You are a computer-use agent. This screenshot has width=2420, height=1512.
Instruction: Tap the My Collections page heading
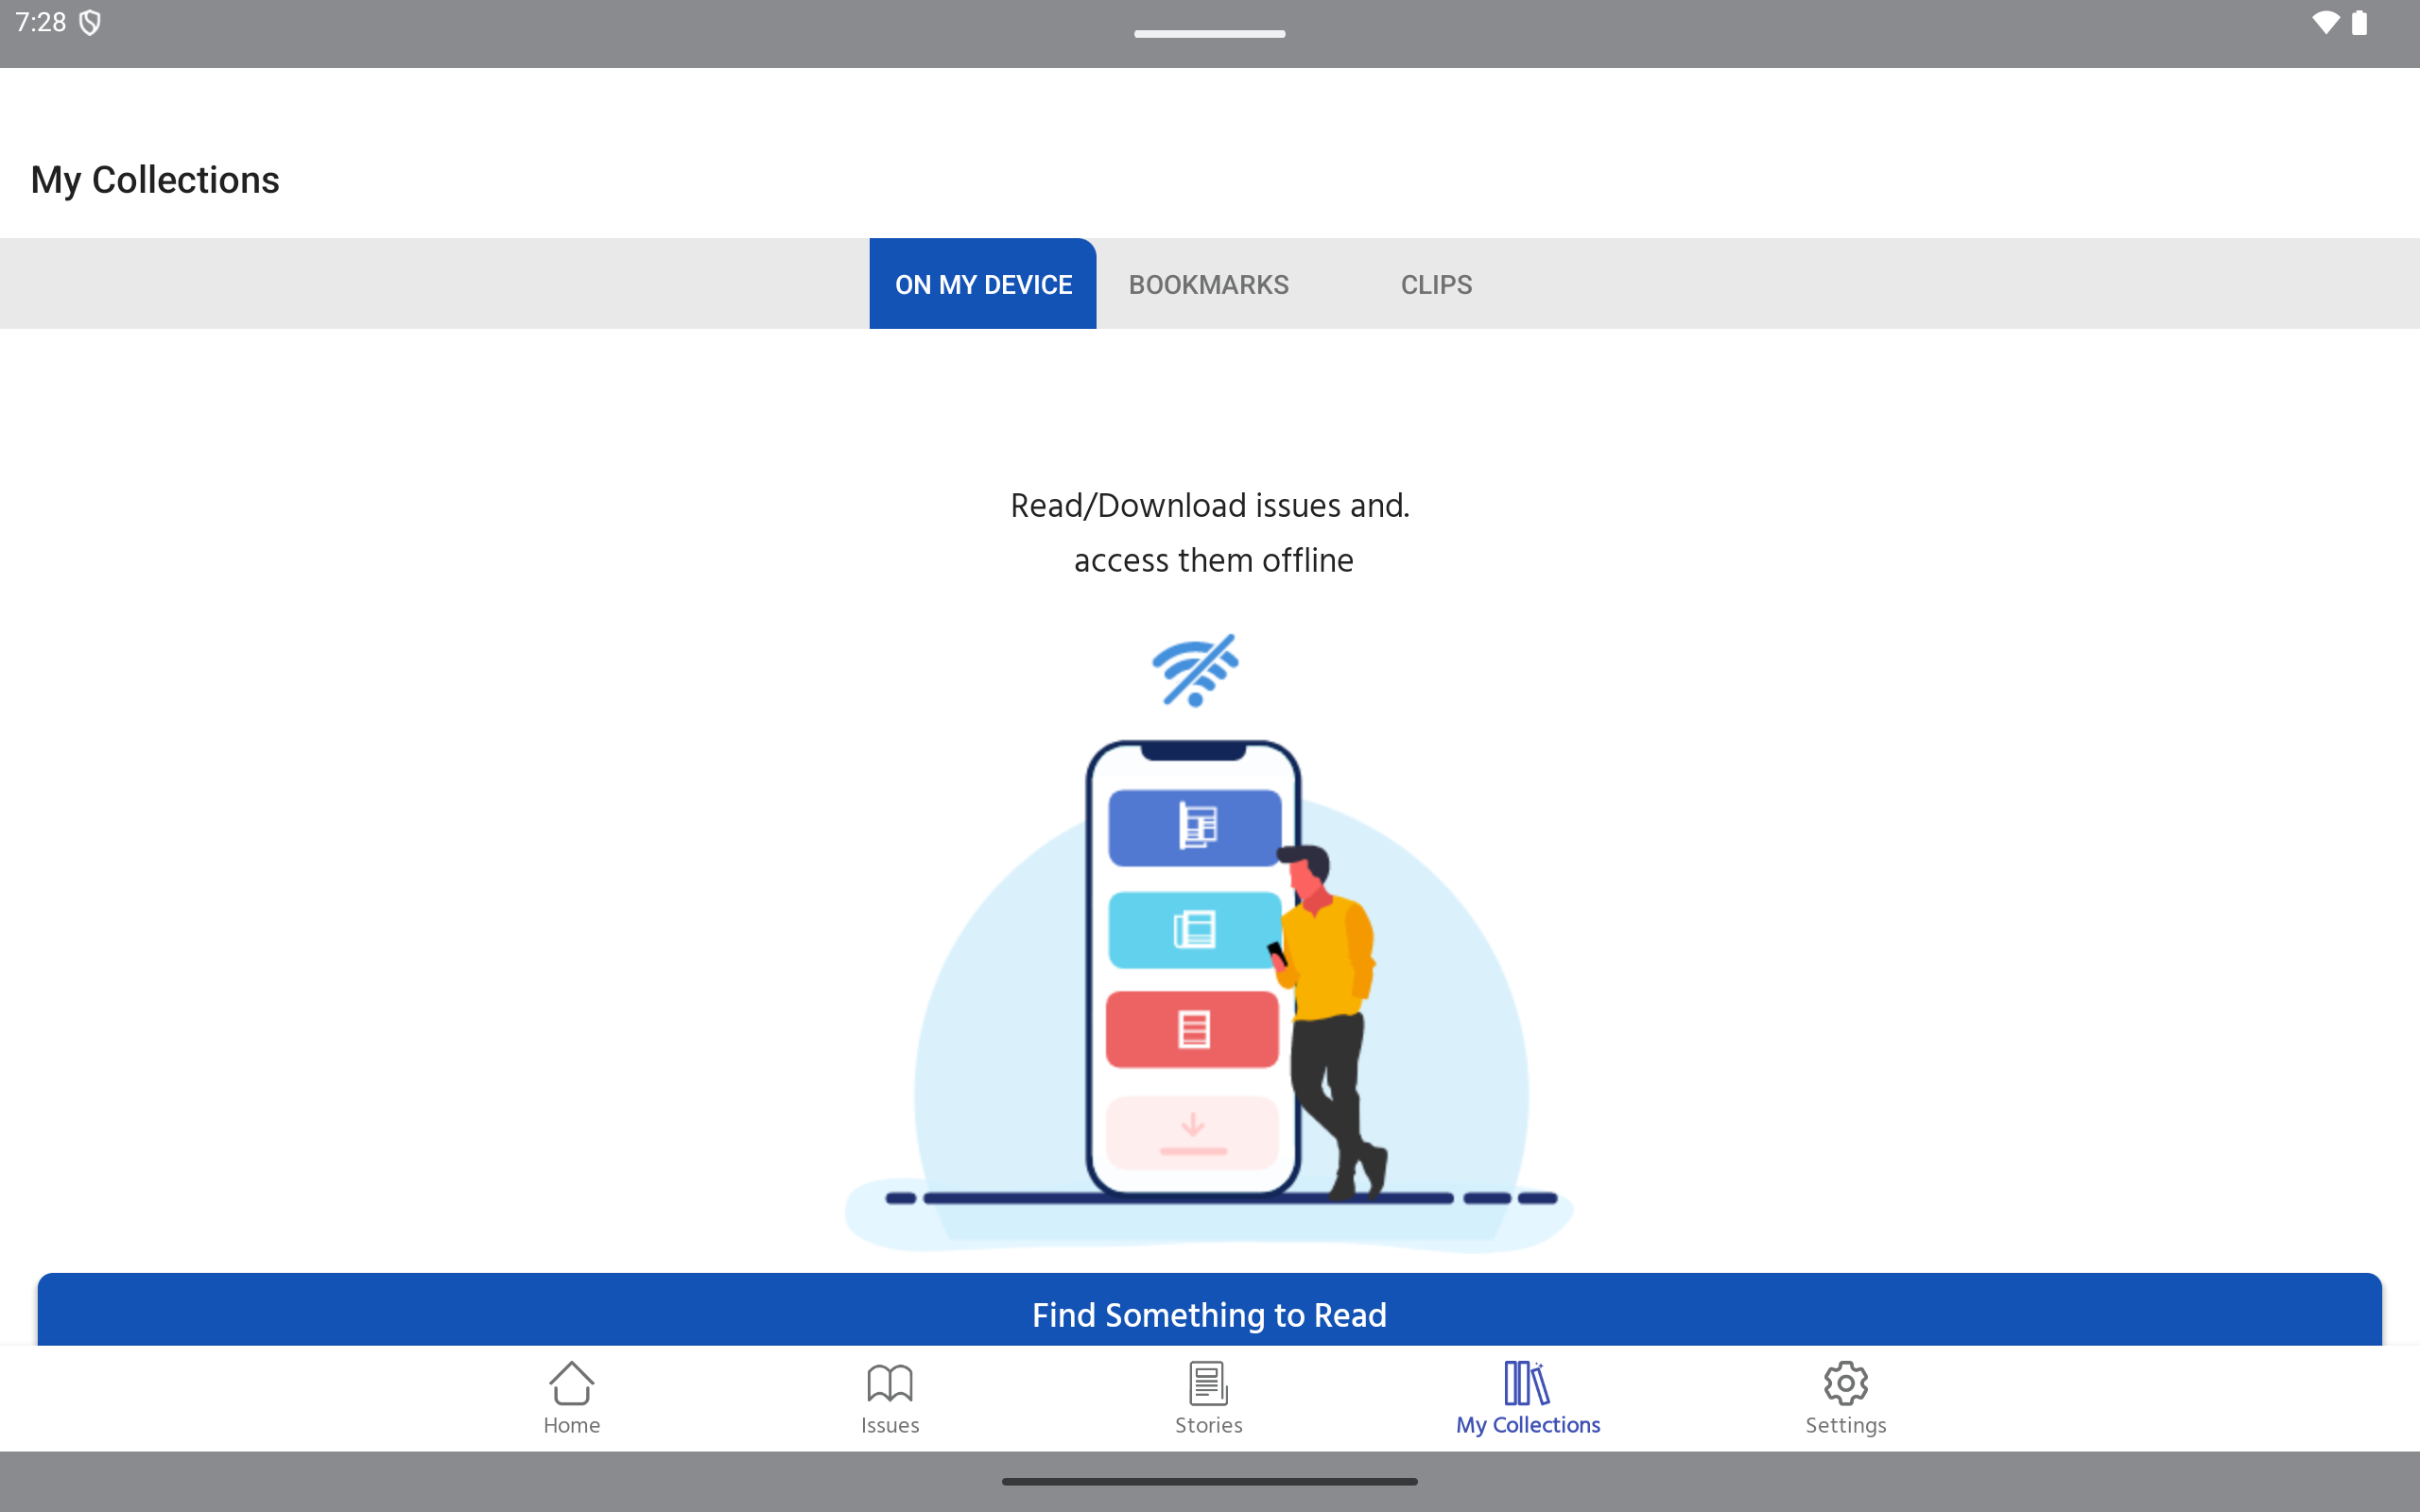click(x=155, y=180)
